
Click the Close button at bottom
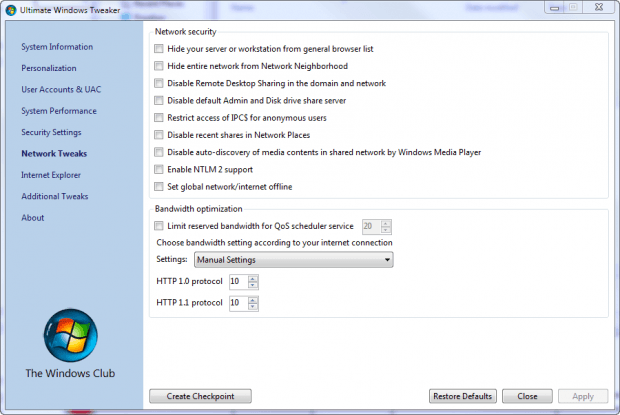click(x=527, y=396)
